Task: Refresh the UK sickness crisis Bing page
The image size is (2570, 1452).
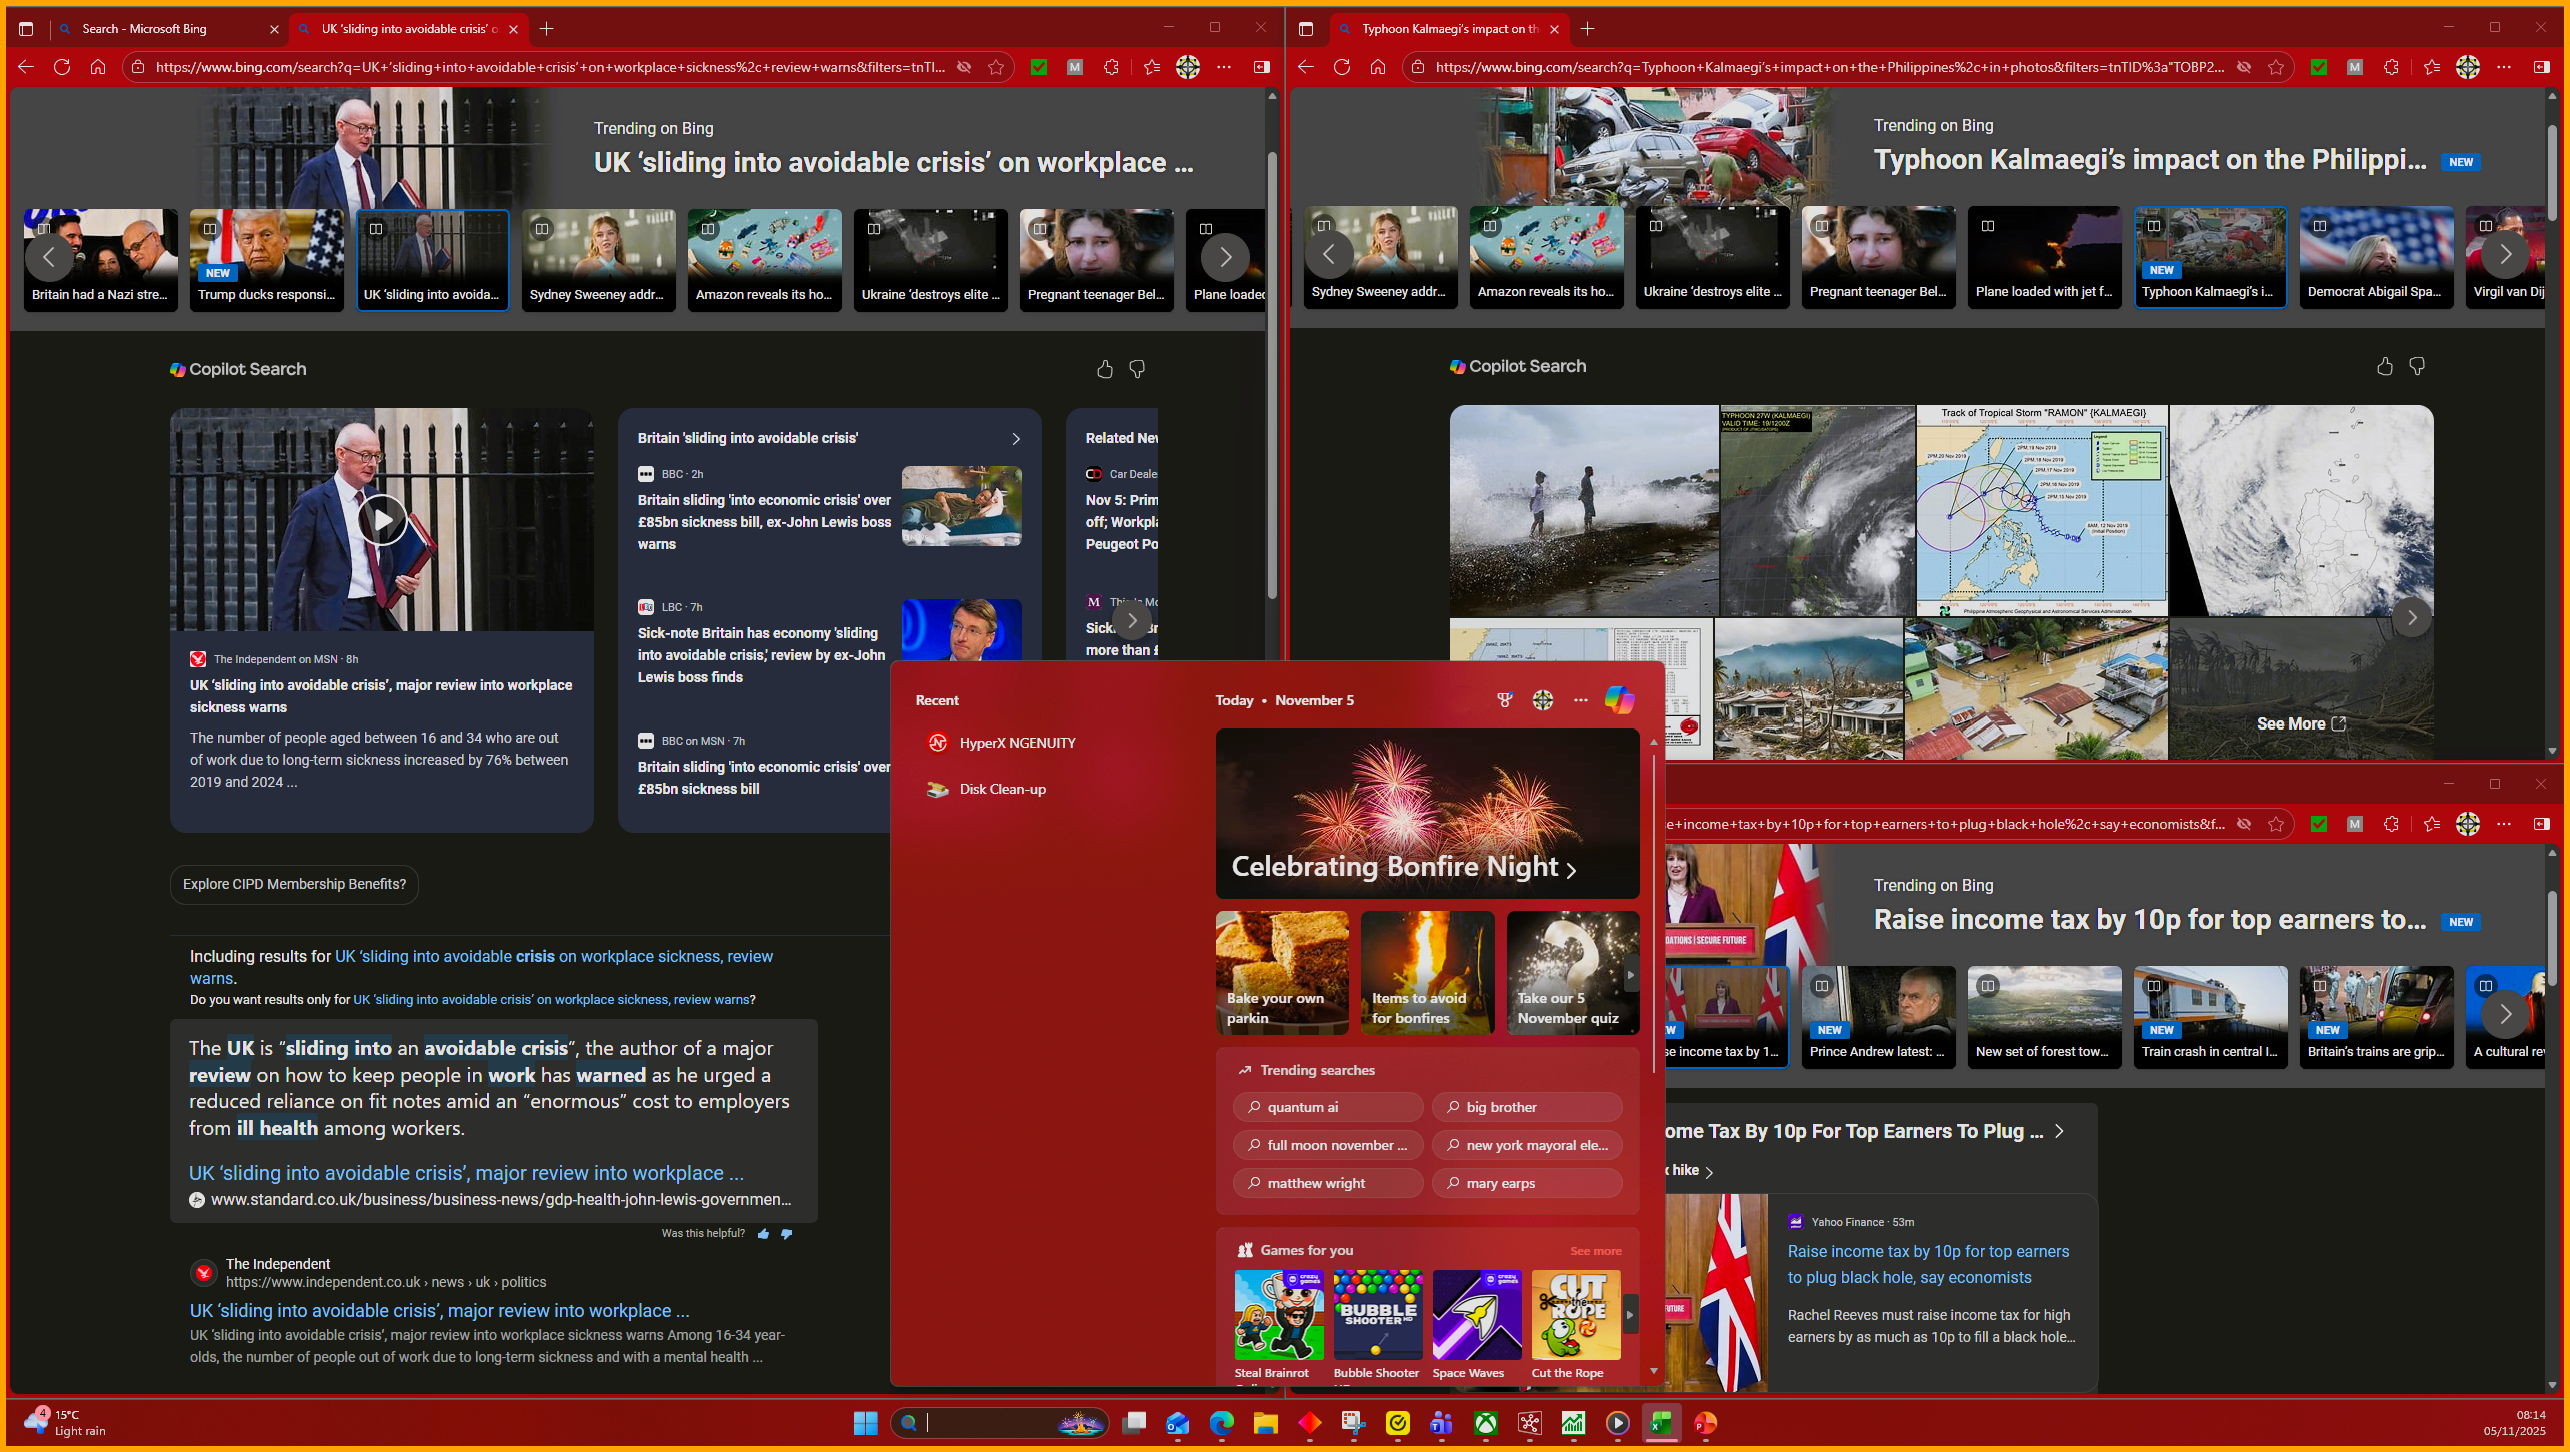Action: [x=62, y=67]
